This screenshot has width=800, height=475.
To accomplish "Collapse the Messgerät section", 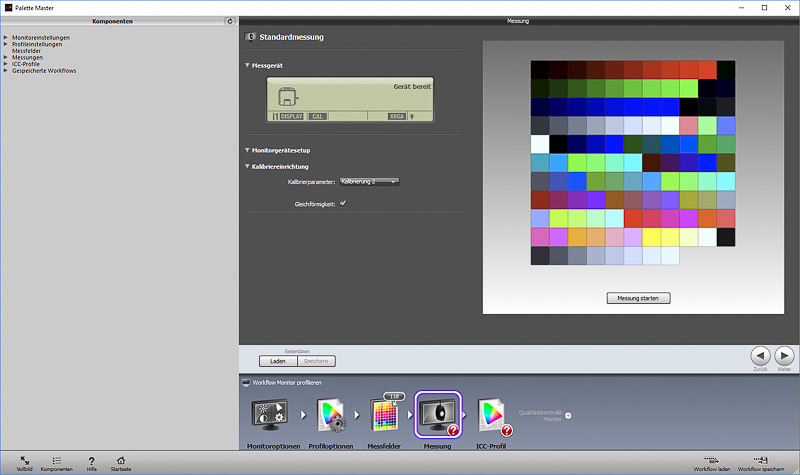I will (248, 65).
